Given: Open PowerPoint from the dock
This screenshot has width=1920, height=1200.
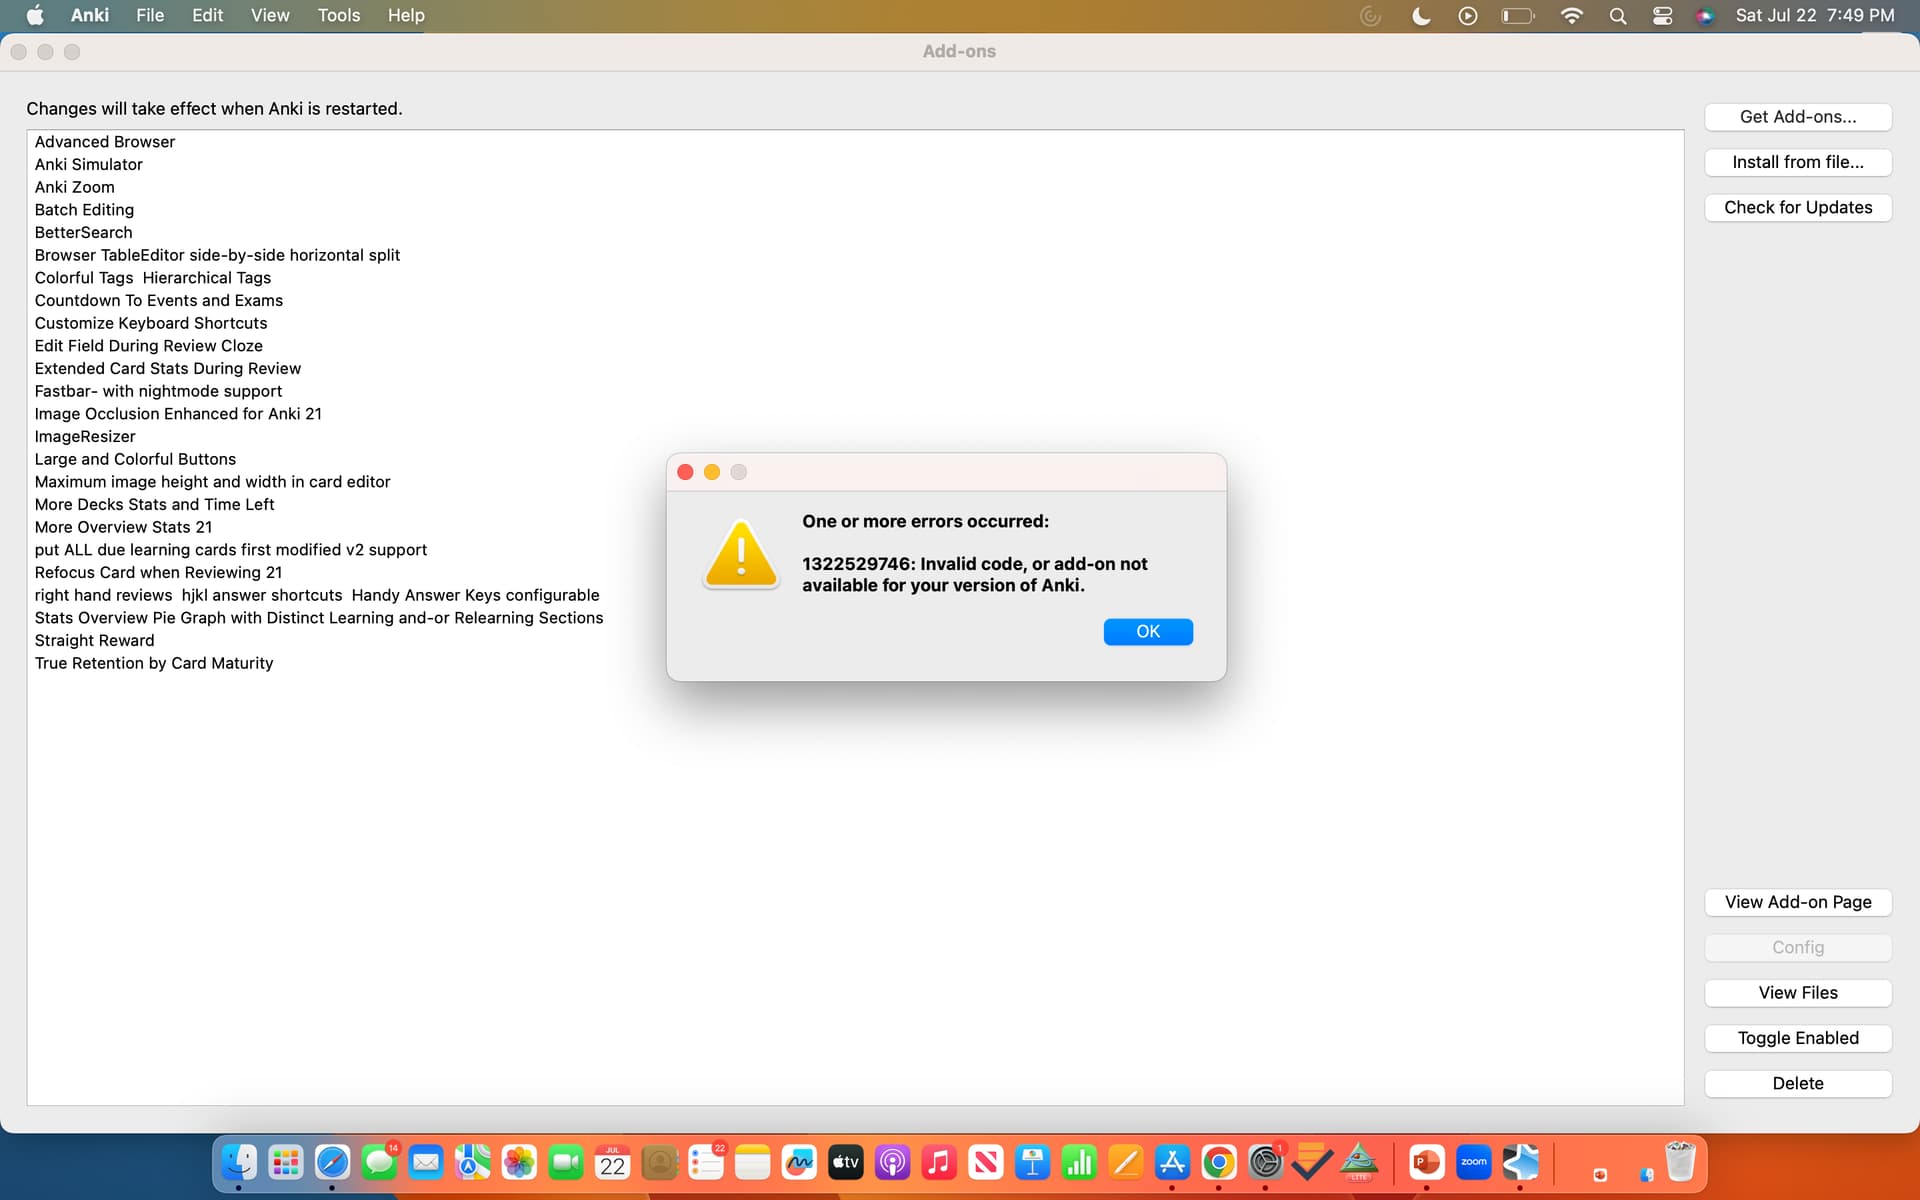Looking at the screenshot, I should [1426, 1162].
